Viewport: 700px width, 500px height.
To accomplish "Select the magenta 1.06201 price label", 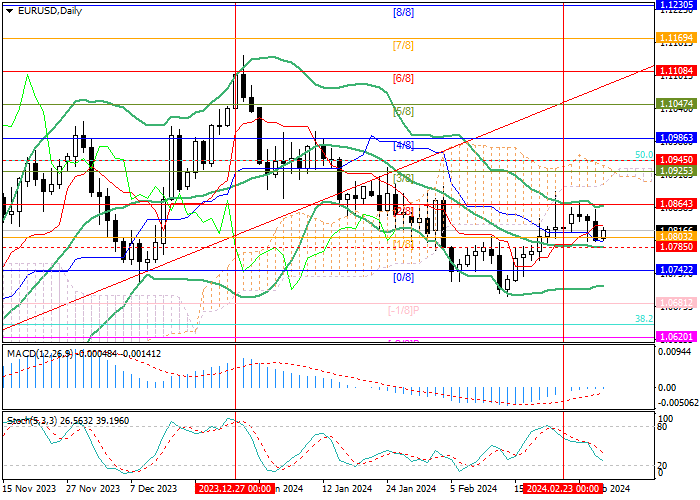I will 676,336.
